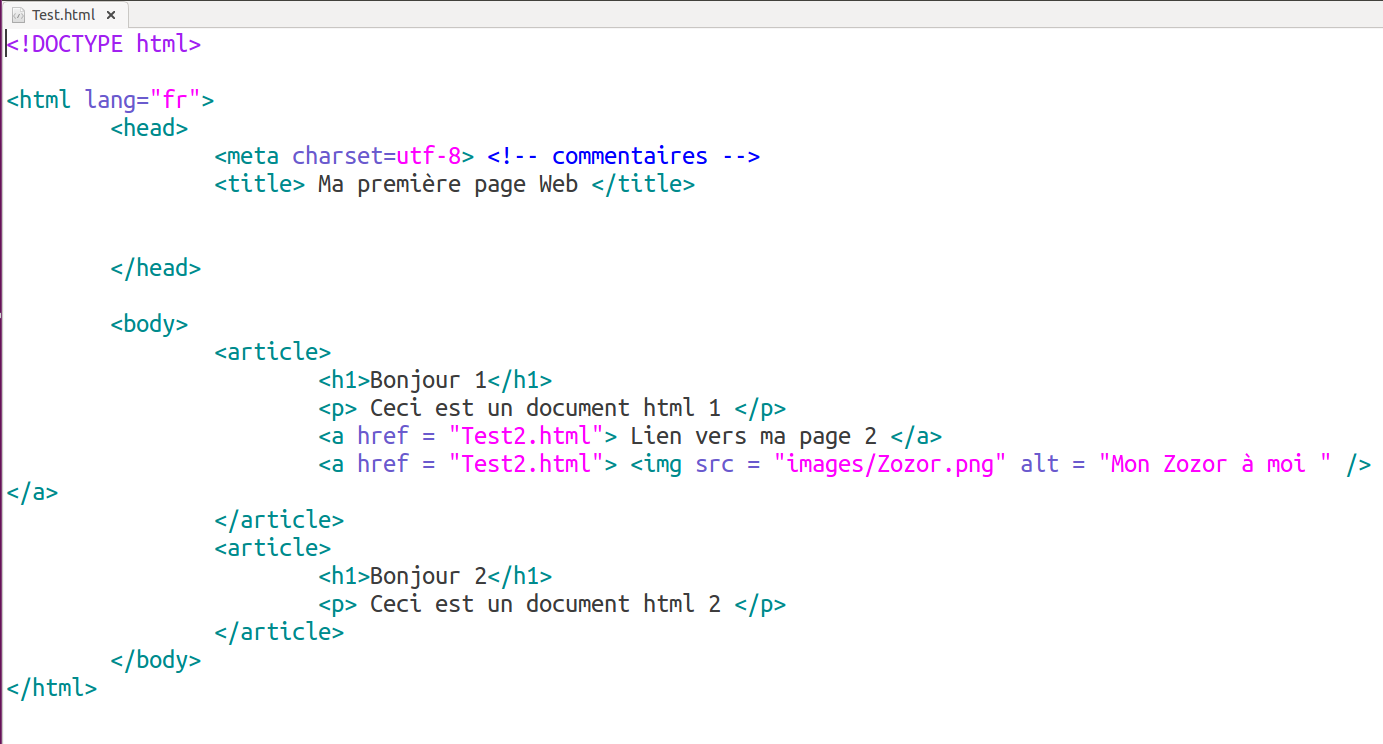Click the closing body tag

tap(155, 660)
